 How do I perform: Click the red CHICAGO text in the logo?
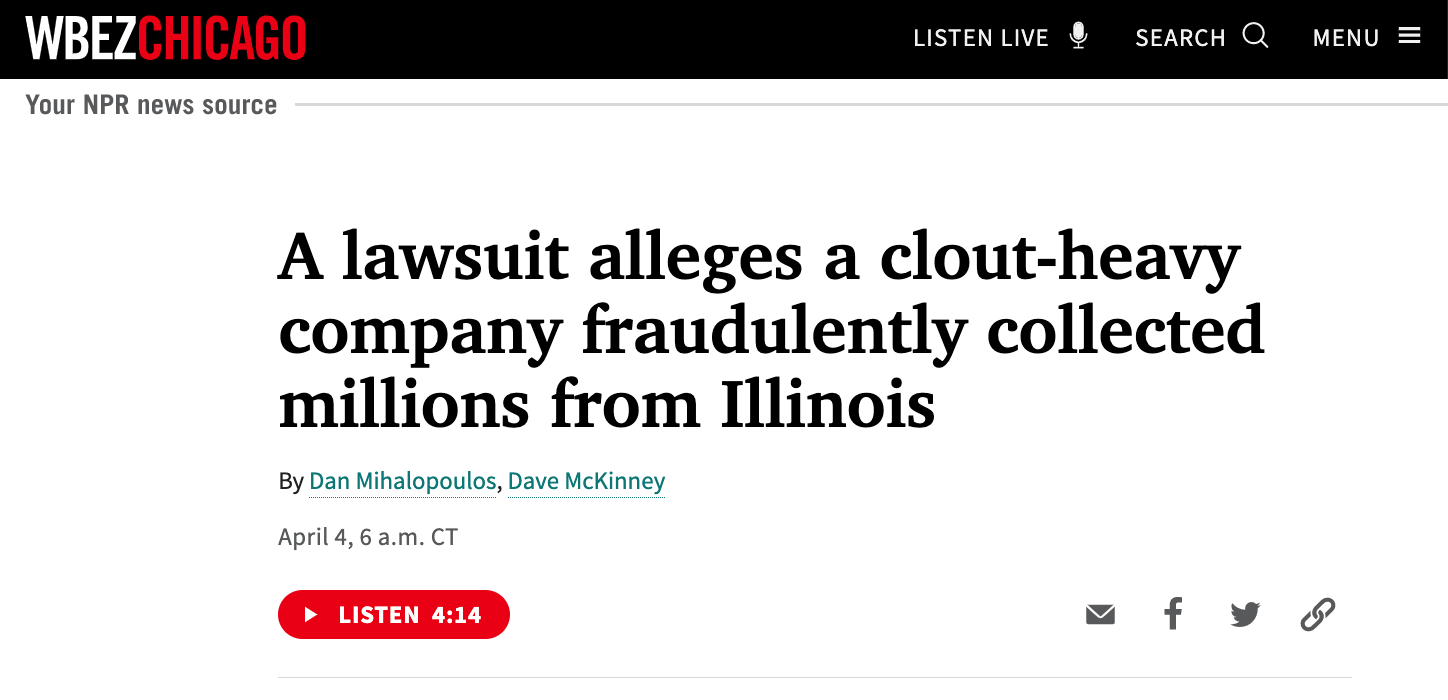222,38
